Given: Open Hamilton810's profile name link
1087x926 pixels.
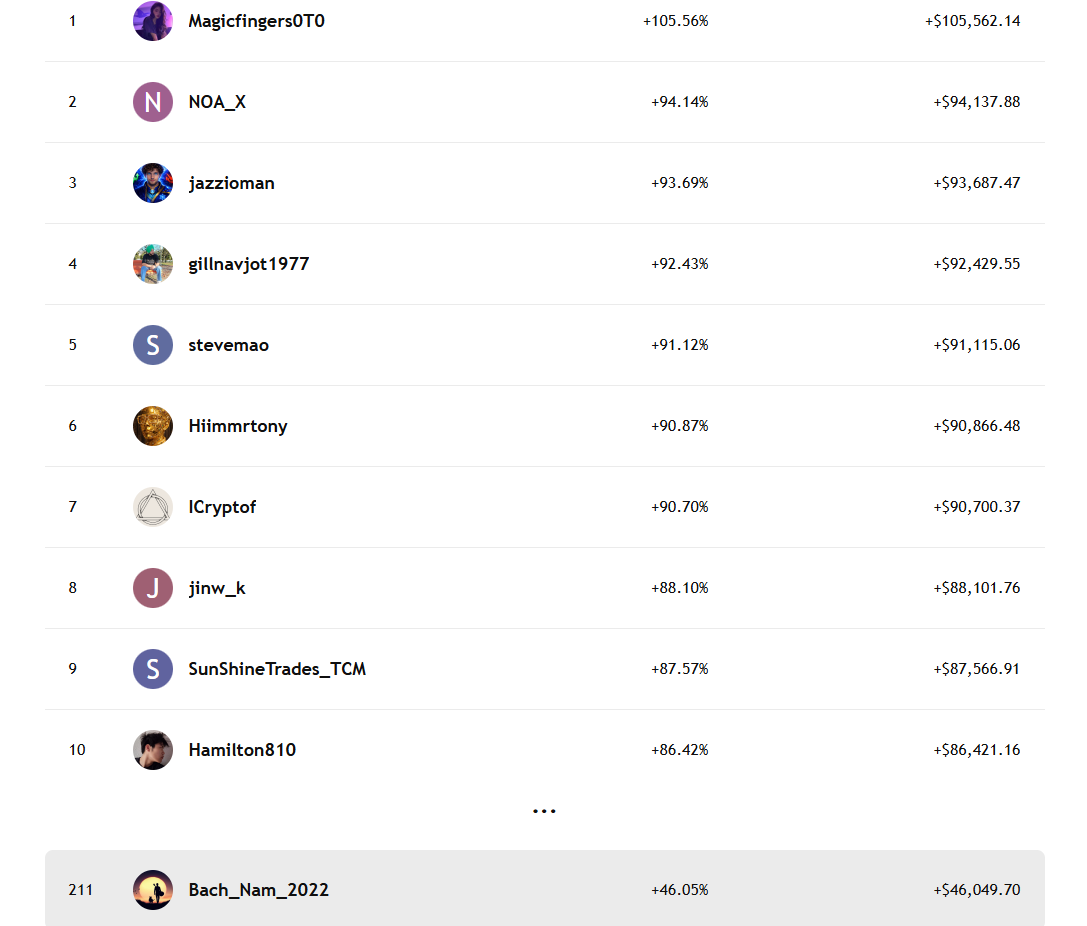Looking at the screenshot, I should click(242, 750).
